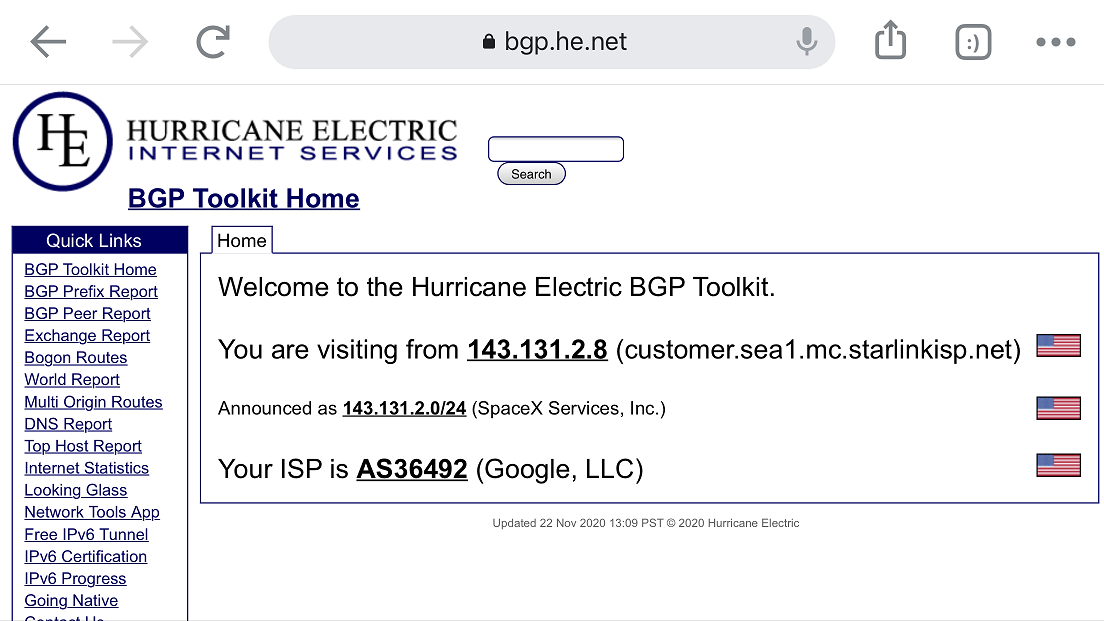Open the 143.131.2.0/24 prefix link
1104x621 pixels.
(404, 408)
